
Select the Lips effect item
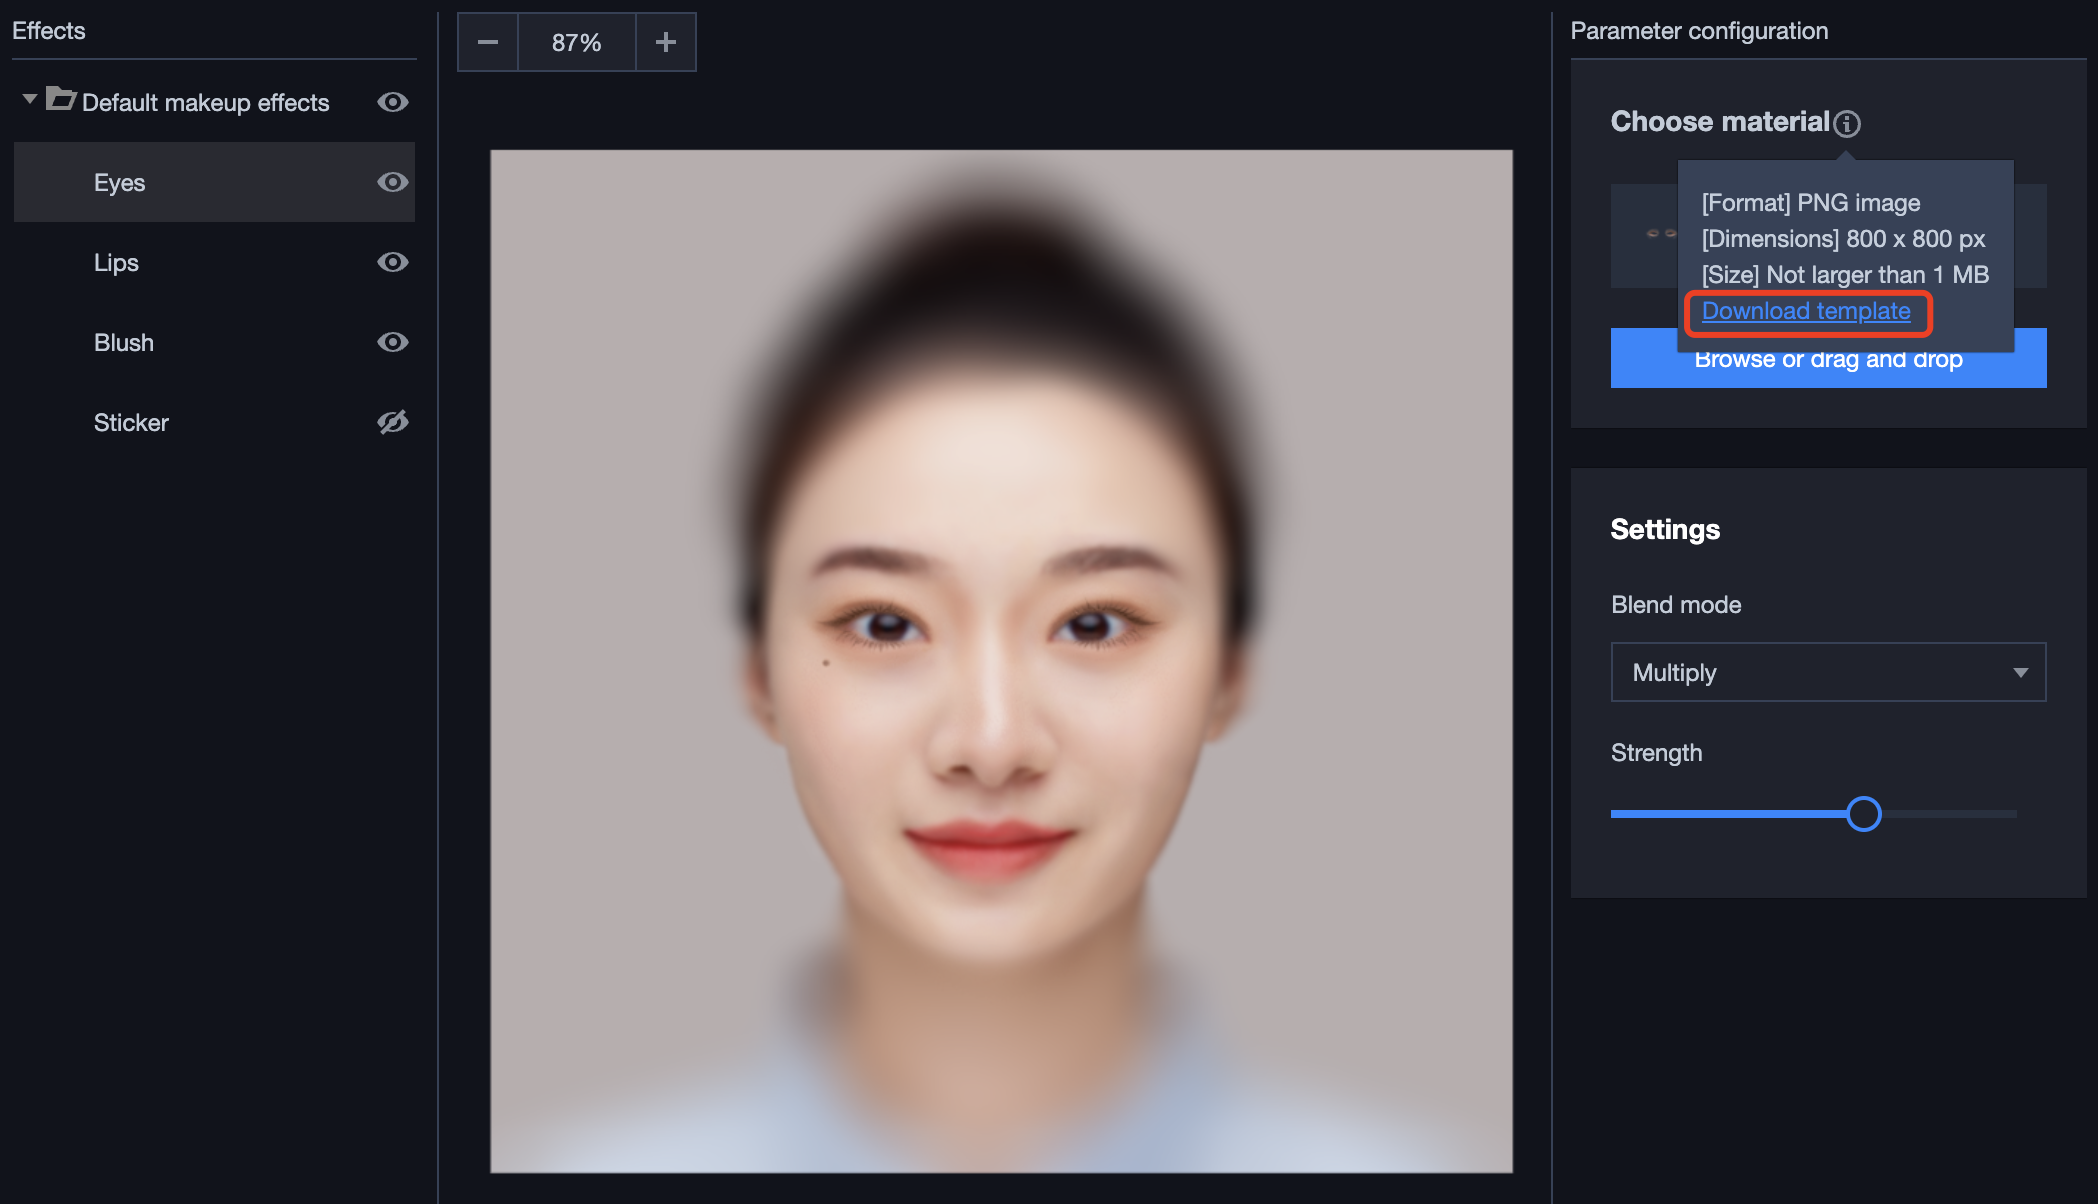117,263
